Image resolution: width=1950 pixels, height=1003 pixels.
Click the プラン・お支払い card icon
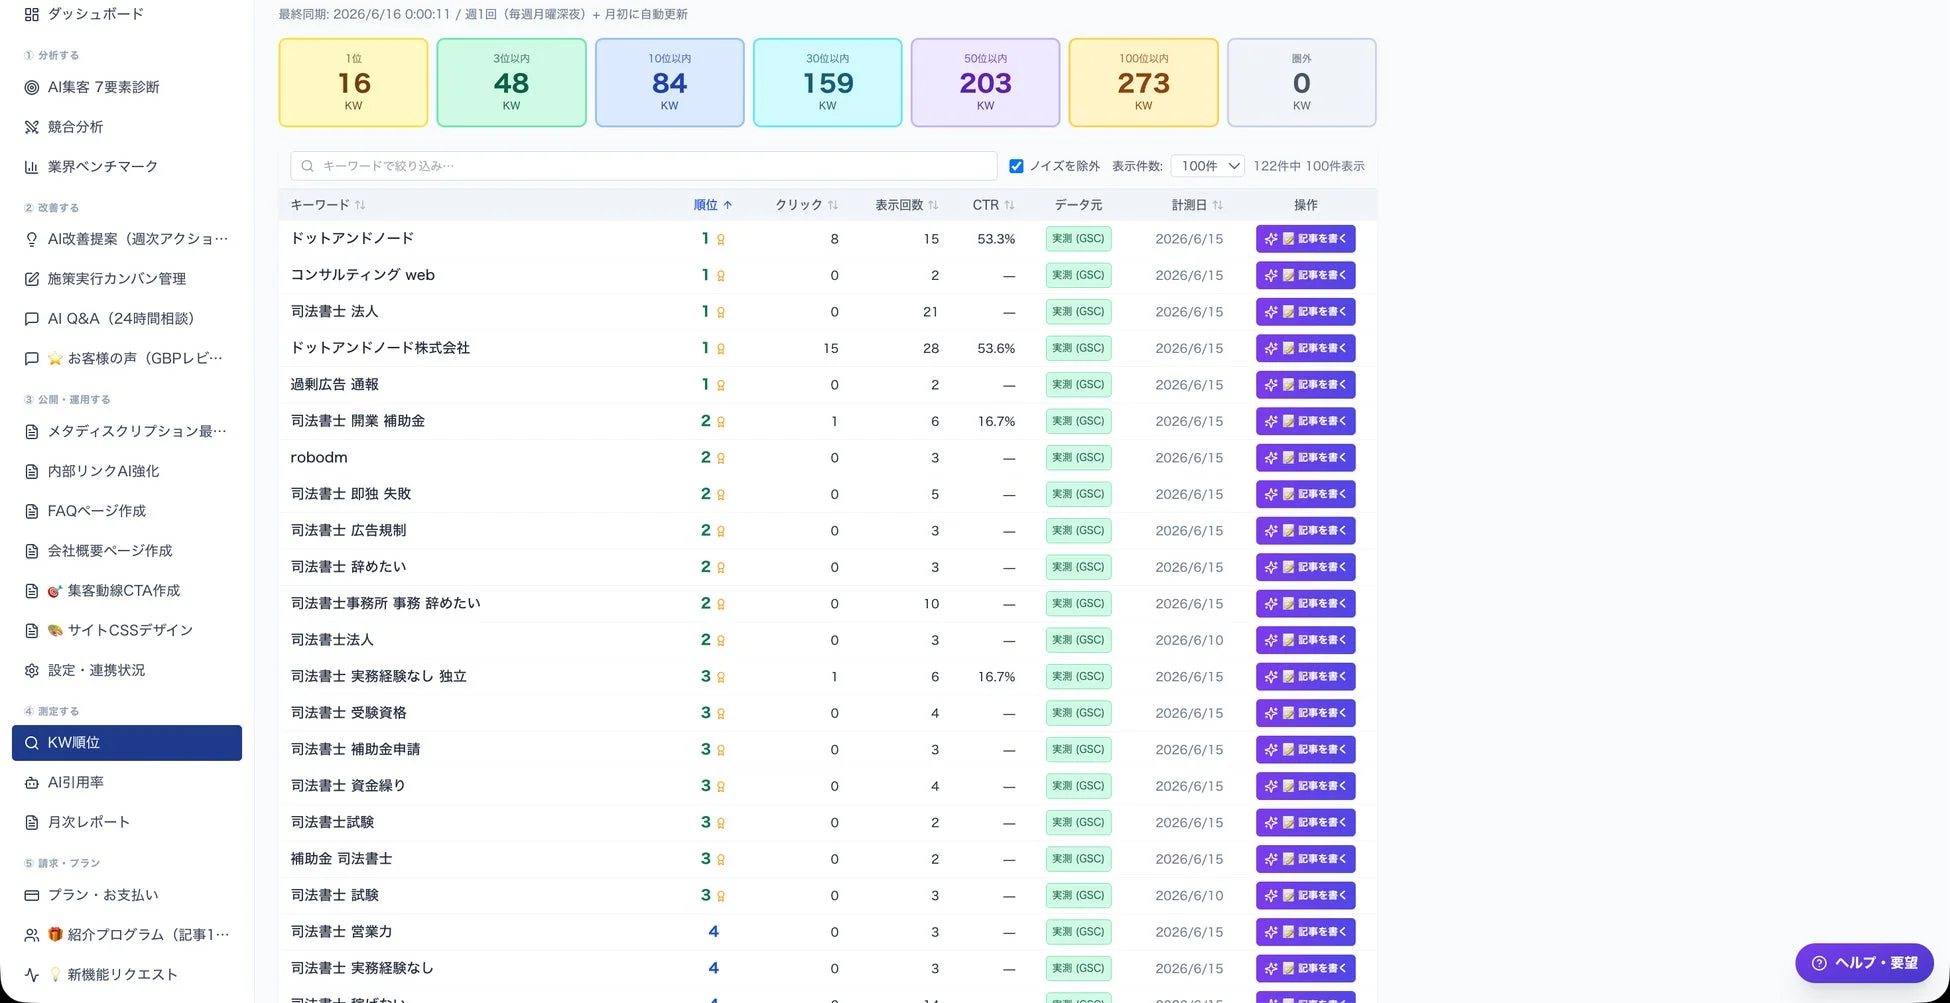[x=32, y=895]
